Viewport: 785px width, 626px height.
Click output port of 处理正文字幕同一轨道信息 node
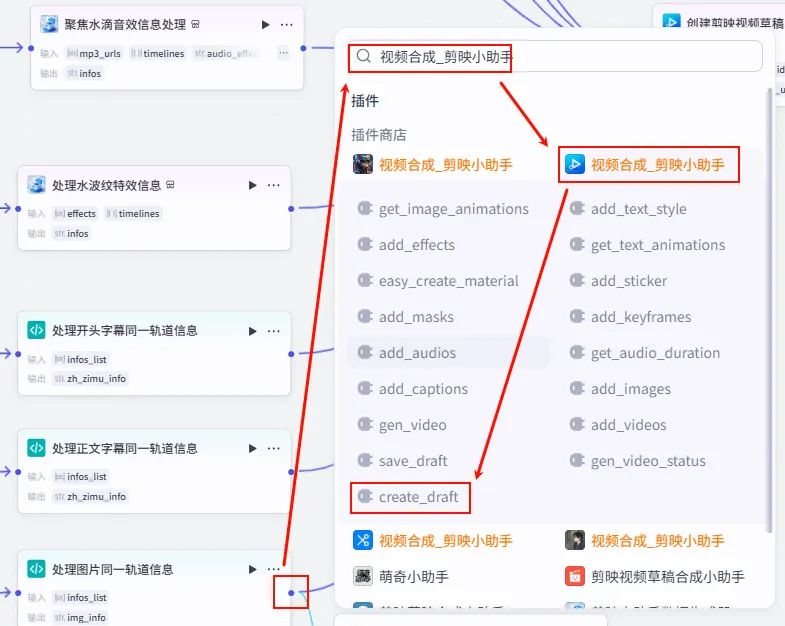click(291, 472)
